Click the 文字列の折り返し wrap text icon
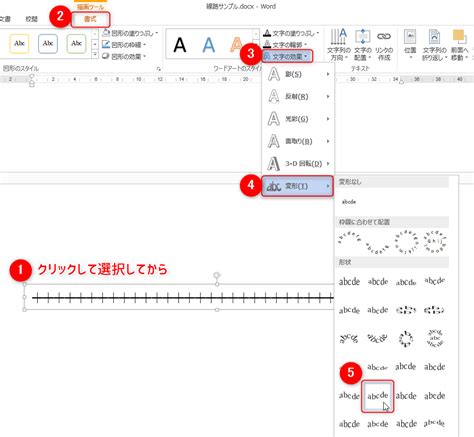The width and height of the screenshot is (474, 437). (x=434, y=45)
